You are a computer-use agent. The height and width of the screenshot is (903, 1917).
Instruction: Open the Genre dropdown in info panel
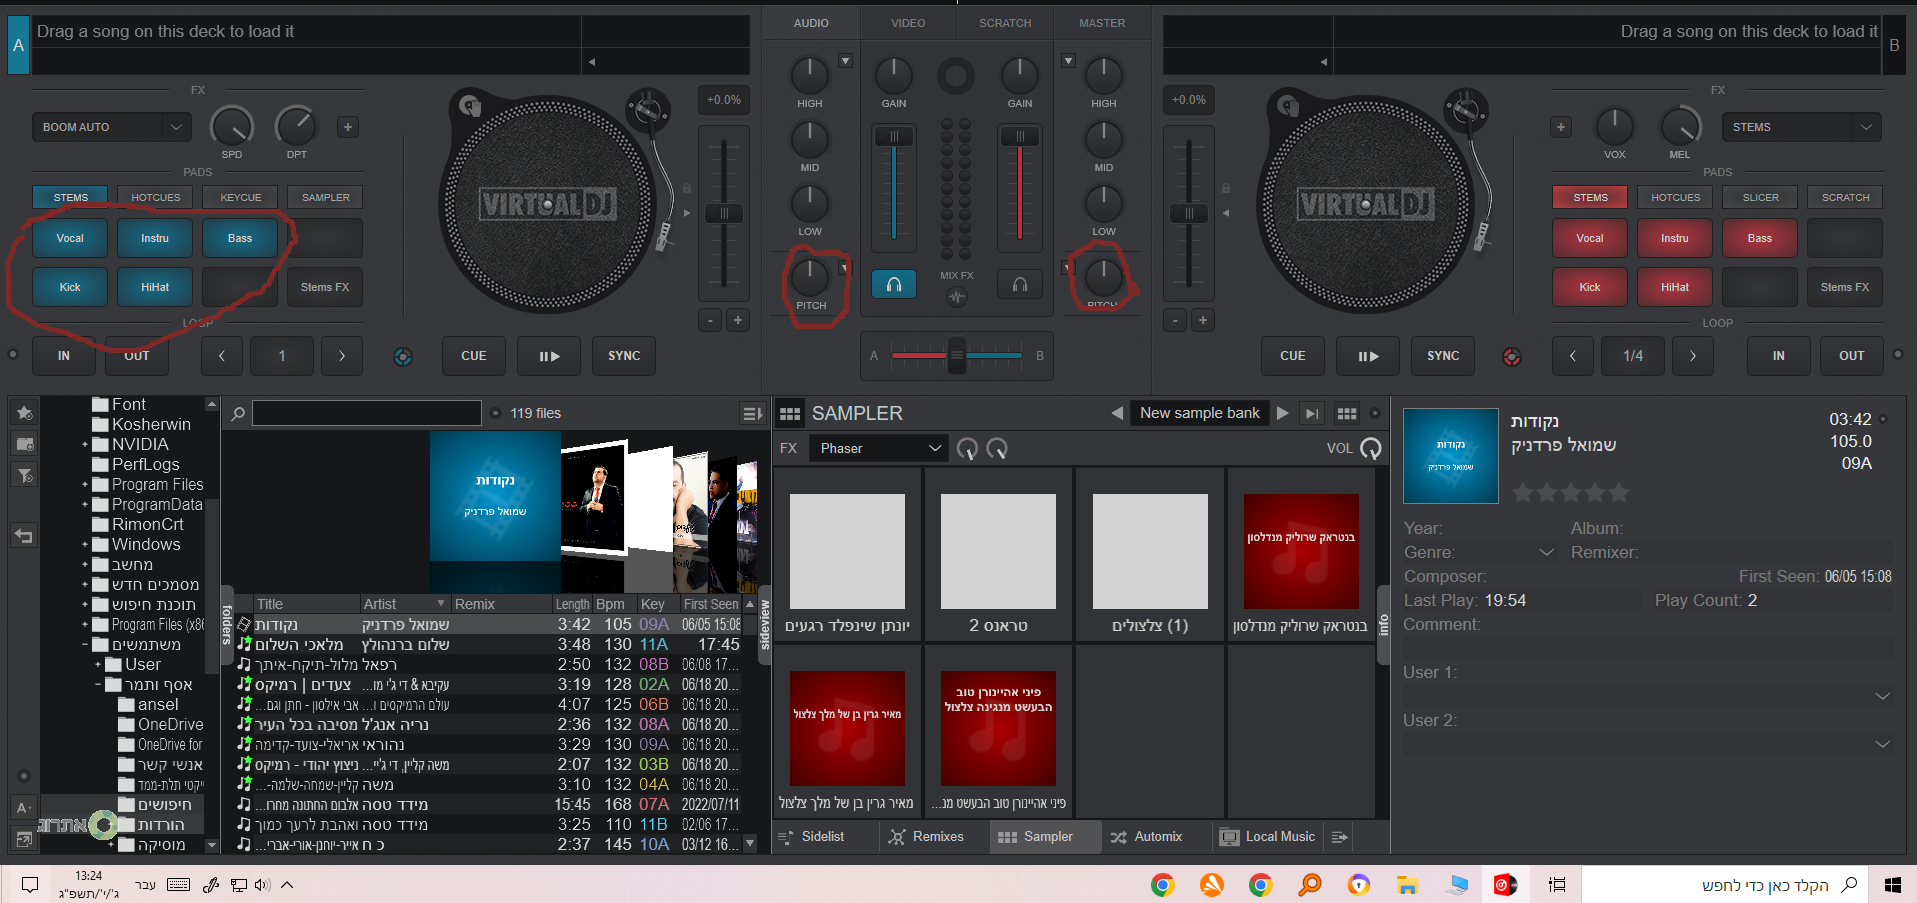pyautogui.click(x=1546, y=552)
